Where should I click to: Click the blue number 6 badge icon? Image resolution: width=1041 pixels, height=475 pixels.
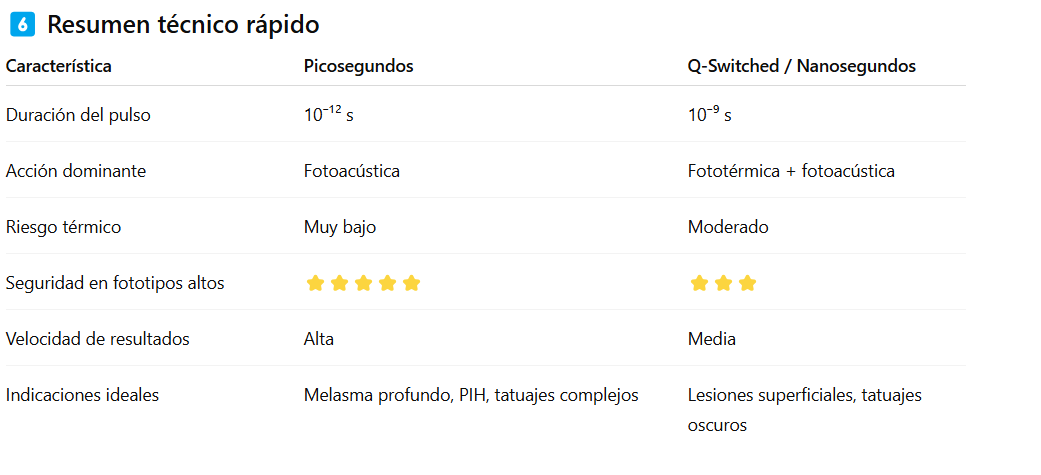click(x=22, y=25)
